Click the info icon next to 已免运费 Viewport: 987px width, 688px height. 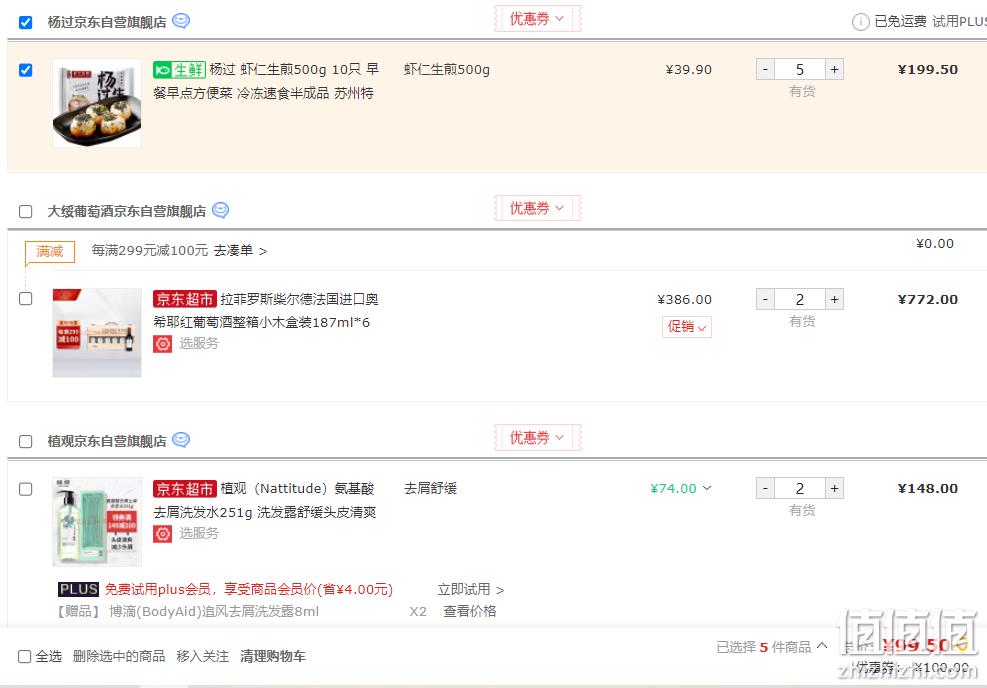point(860,22)
